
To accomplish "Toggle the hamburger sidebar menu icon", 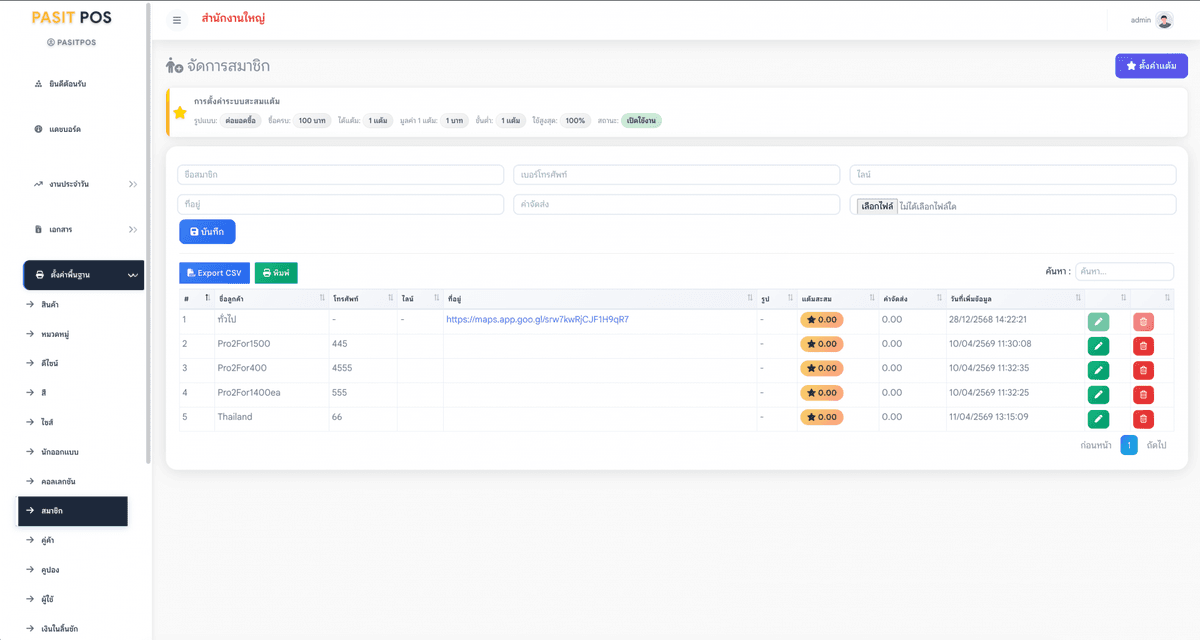I will pos(177,20).
